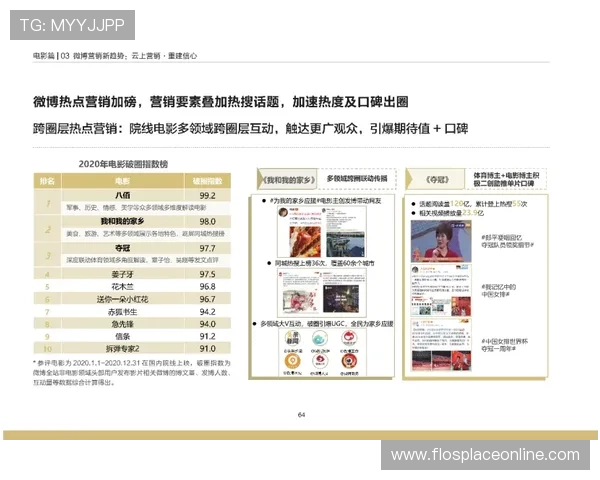
Task: Select the 急先锋 row
Action: point(132,324)
